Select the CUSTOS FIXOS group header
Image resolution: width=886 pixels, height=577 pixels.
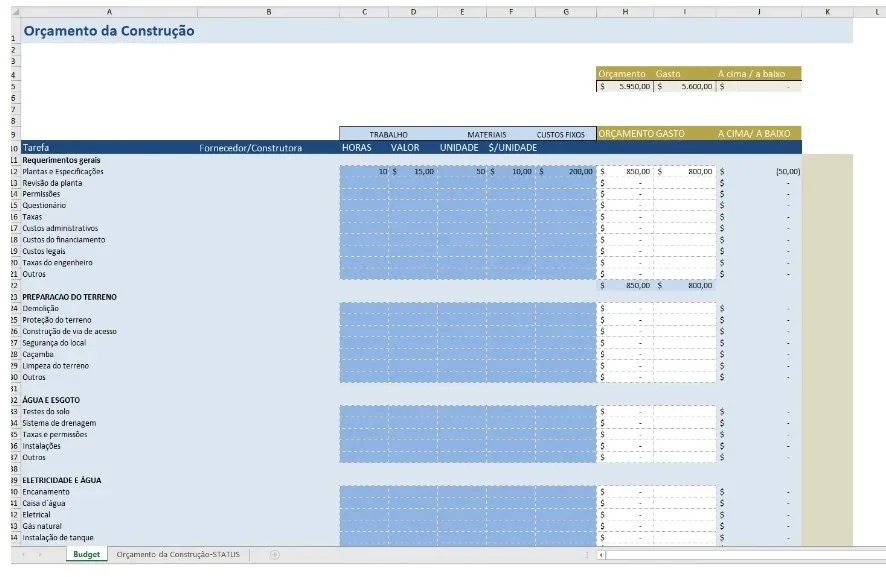(561, 135)
